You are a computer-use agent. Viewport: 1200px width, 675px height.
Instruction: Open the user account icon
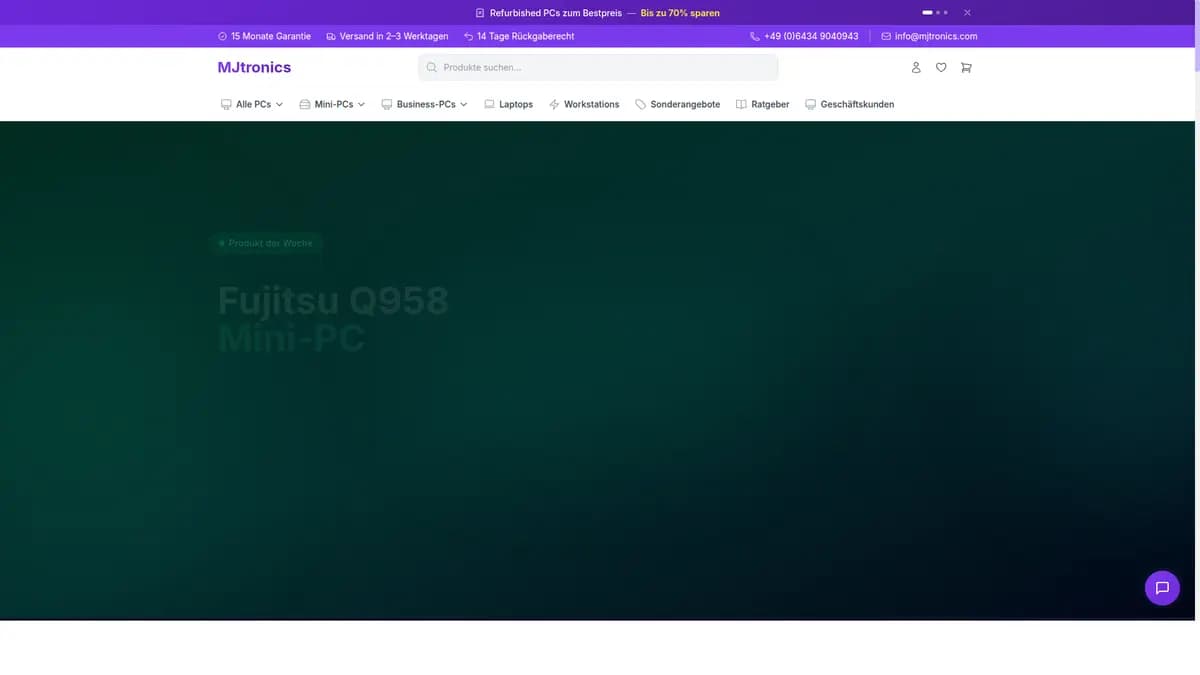click(x=916, y=67)
